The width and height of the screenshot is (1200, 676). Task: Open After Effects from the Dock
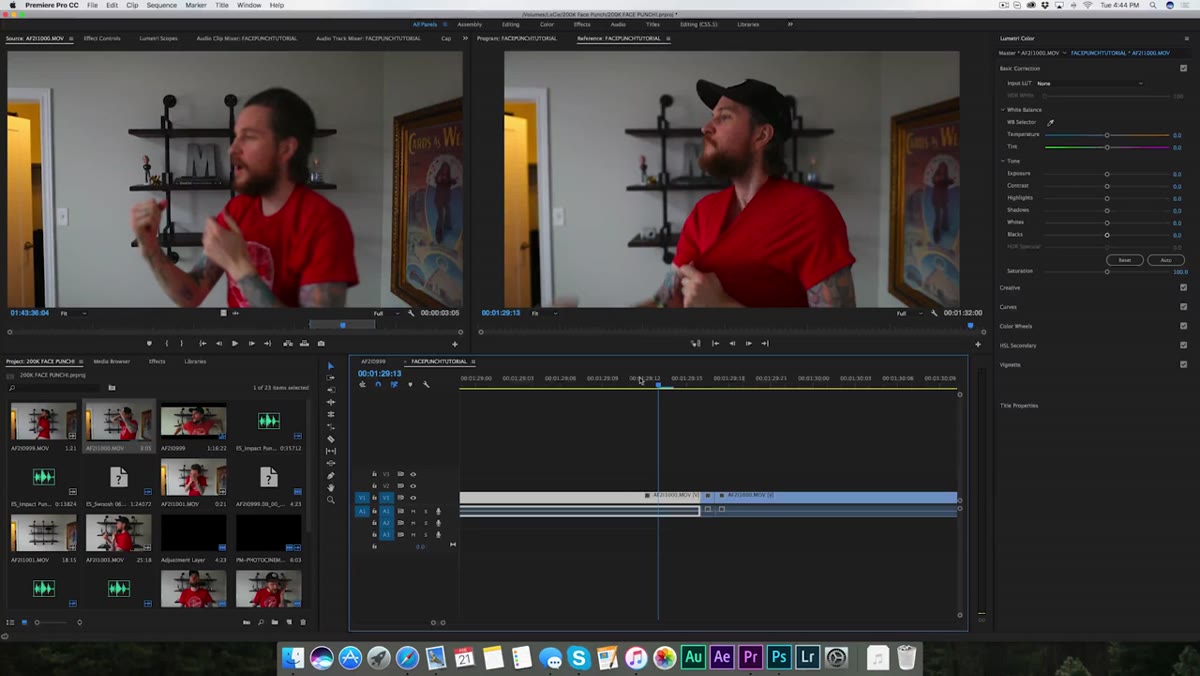pos(722,657)
